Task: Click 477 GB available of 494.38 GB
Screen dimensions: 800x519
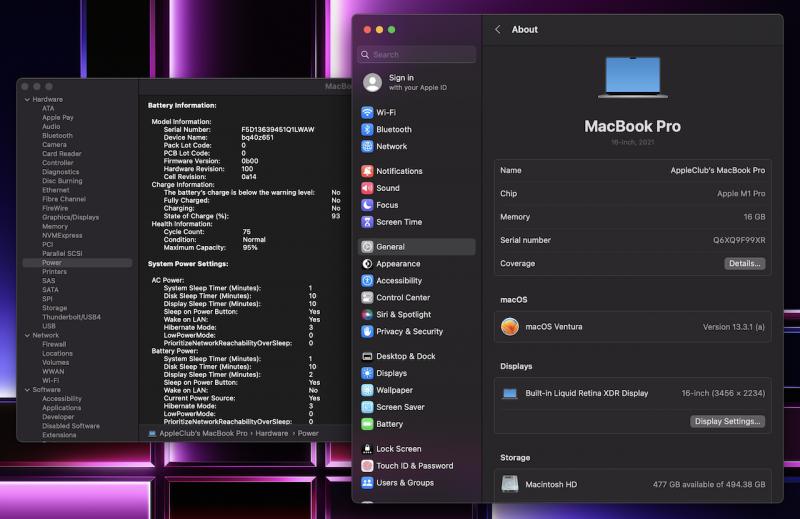Action: [709, 484]
